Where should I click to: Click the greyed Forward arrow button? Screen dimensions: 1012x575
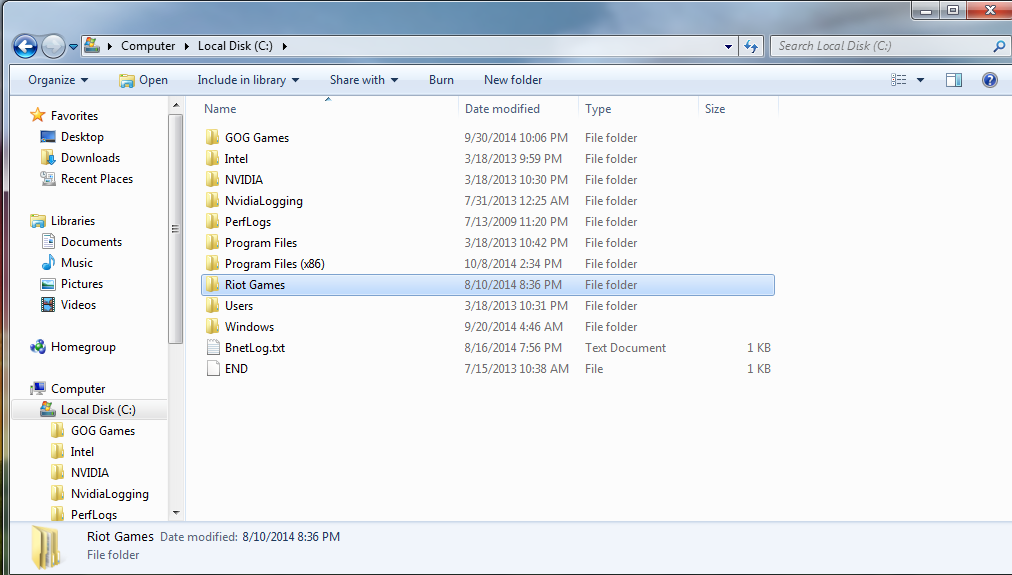(x=53, y=46)
